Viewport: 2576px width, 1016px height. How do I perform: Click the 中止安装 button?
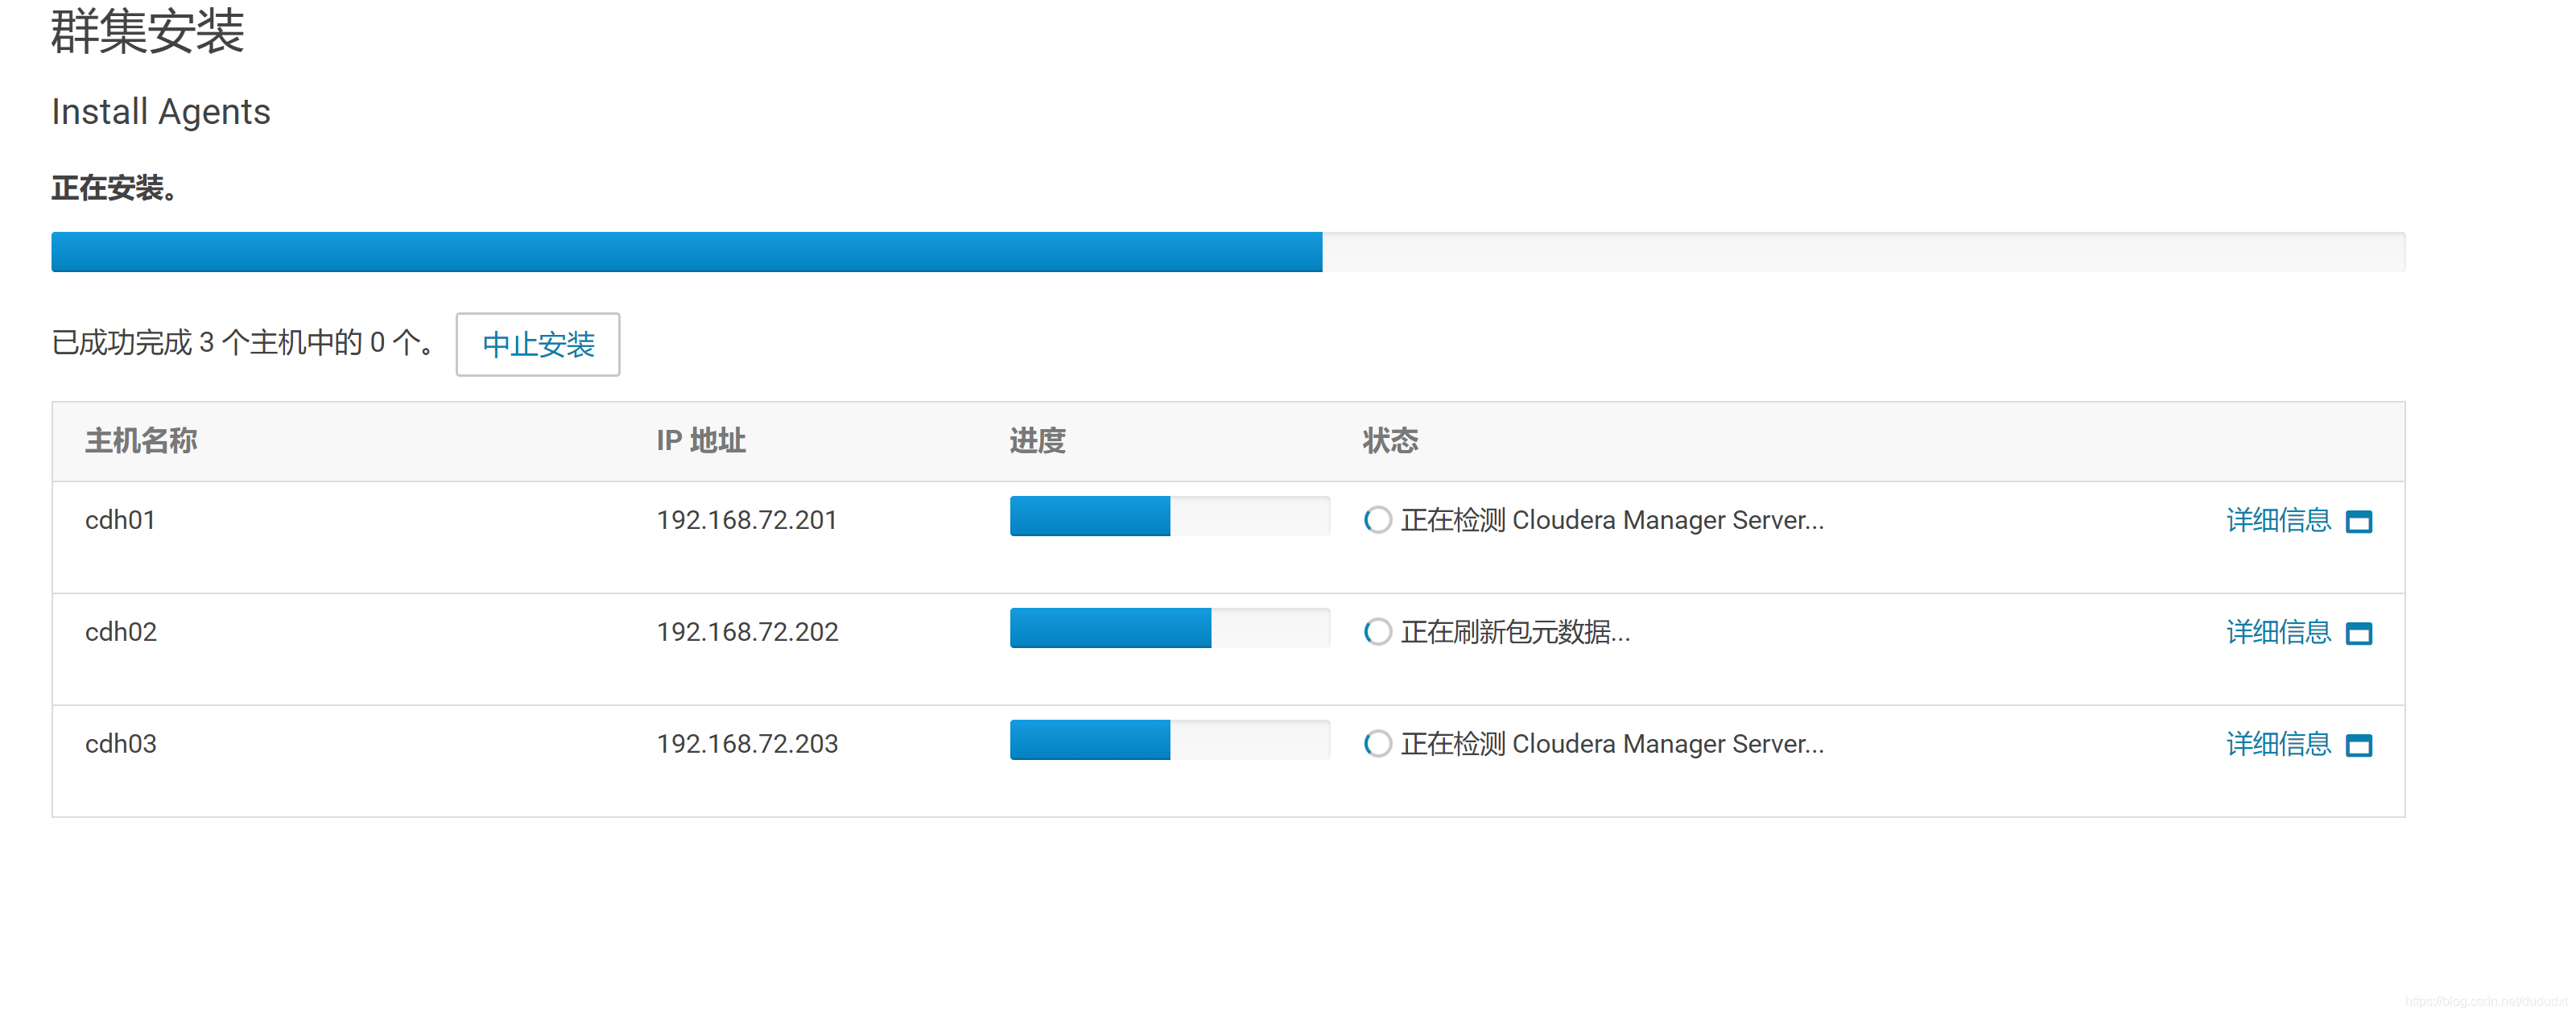pyautogui.click(x=537, y=345)
